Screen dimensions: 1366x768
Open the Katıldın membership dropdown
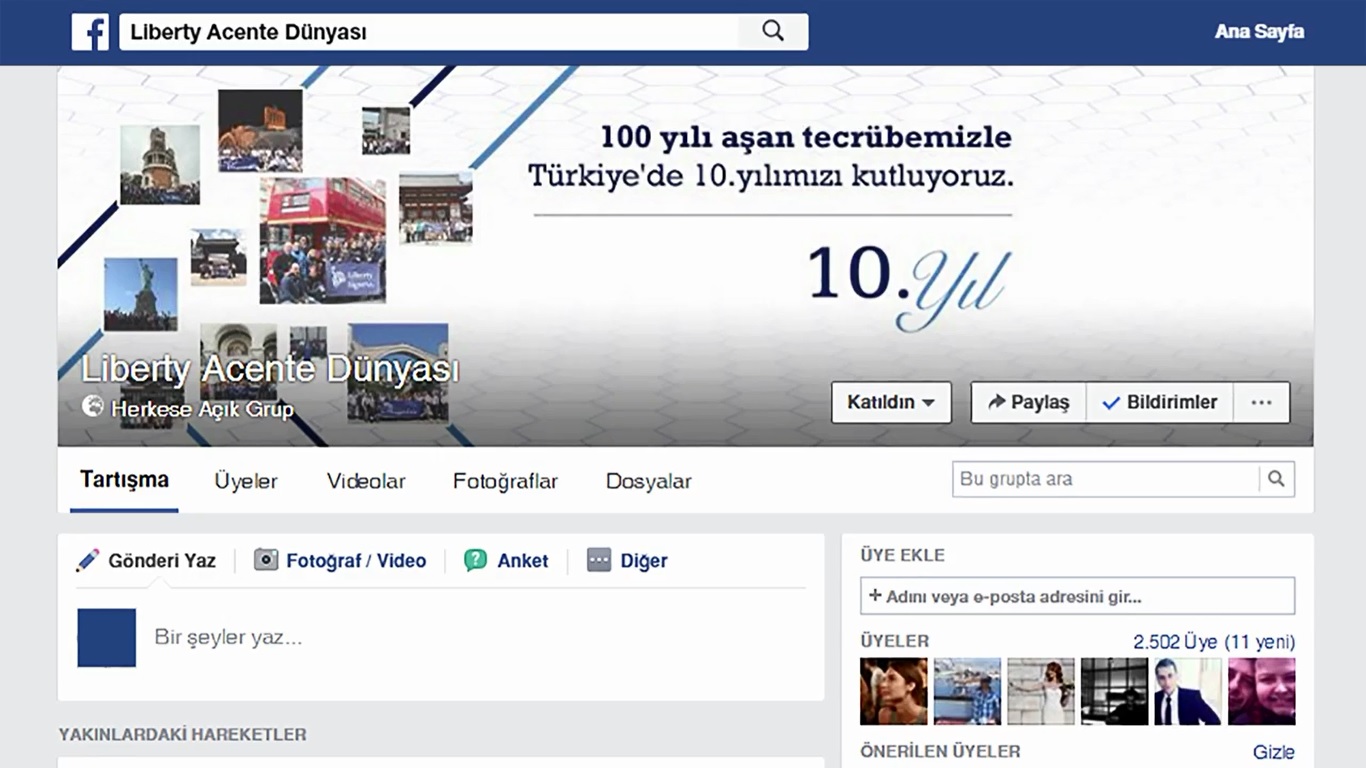point(890,402)
